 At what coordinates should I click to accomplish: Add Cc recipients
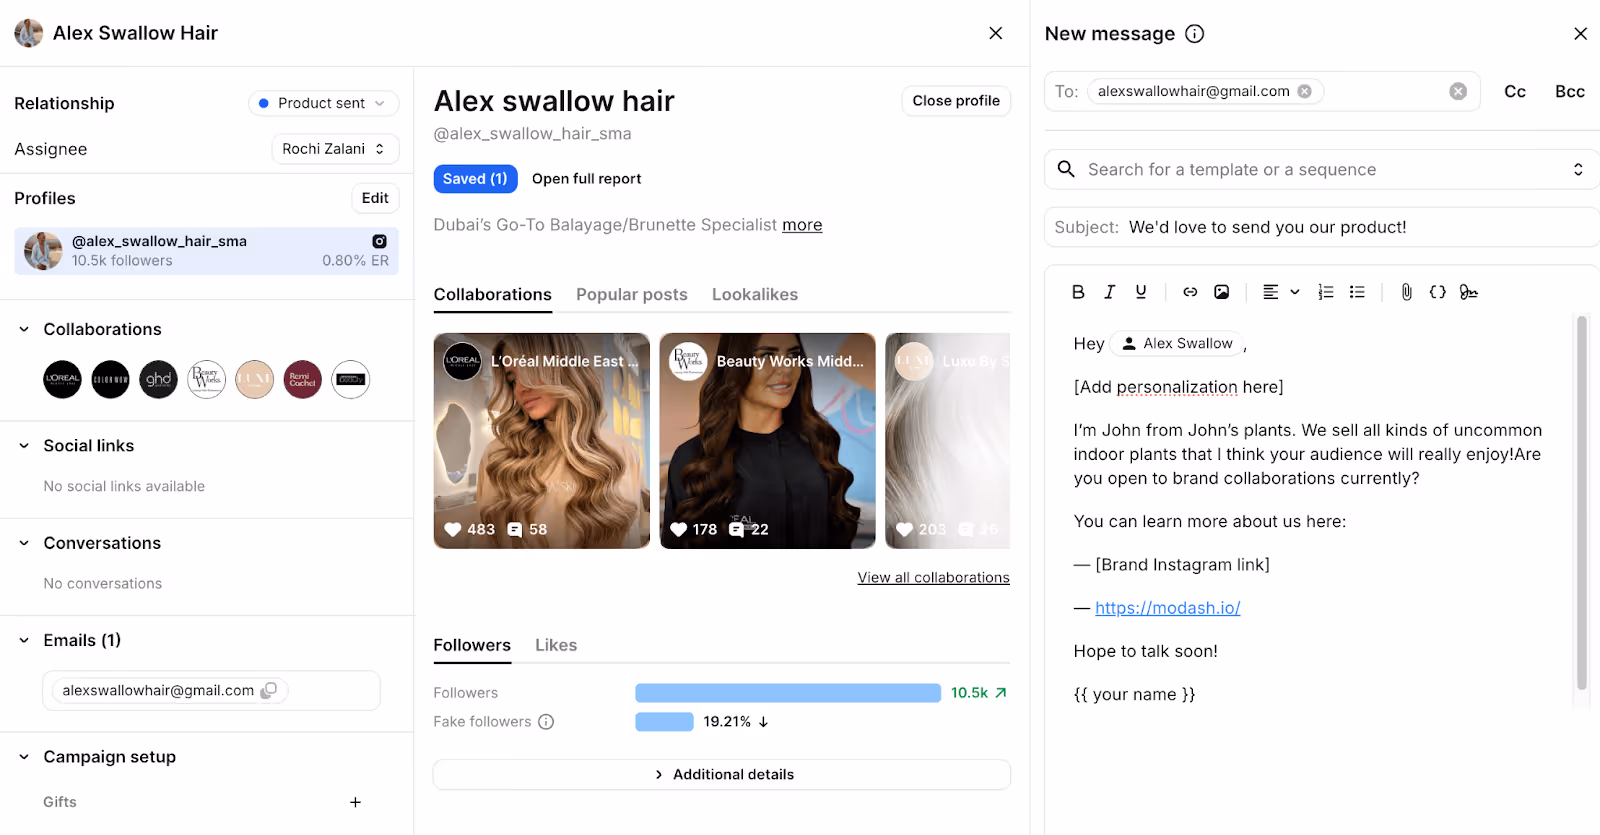(x=1515, y=92)
